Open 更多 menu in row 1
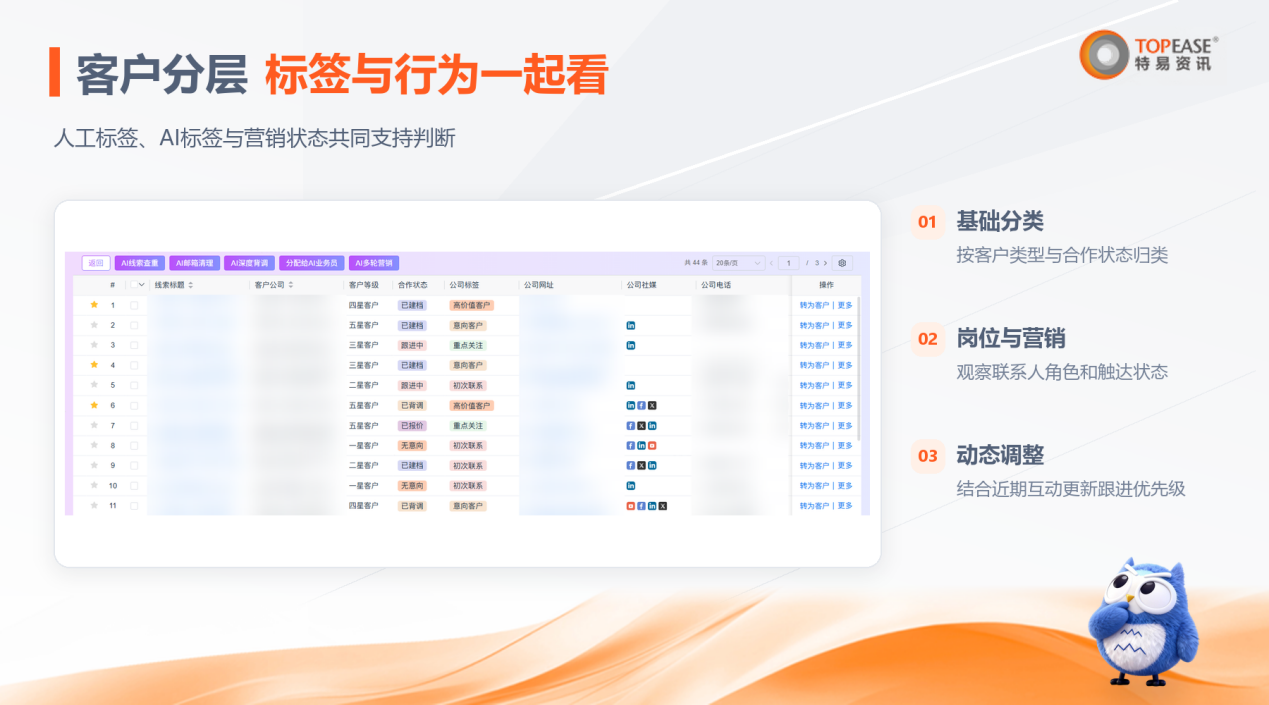Screen dimensions: 1269x705 point(845,305)
